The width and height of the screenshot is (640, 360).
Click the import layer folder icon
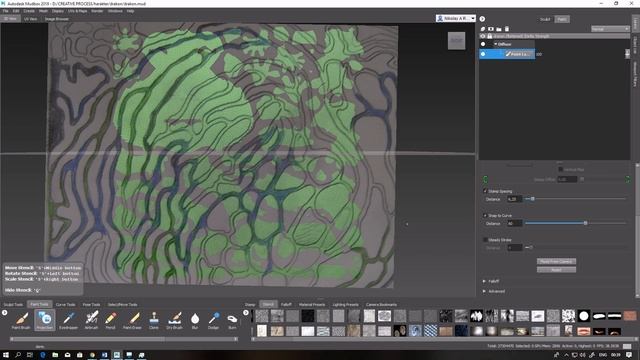pos(499,29)
